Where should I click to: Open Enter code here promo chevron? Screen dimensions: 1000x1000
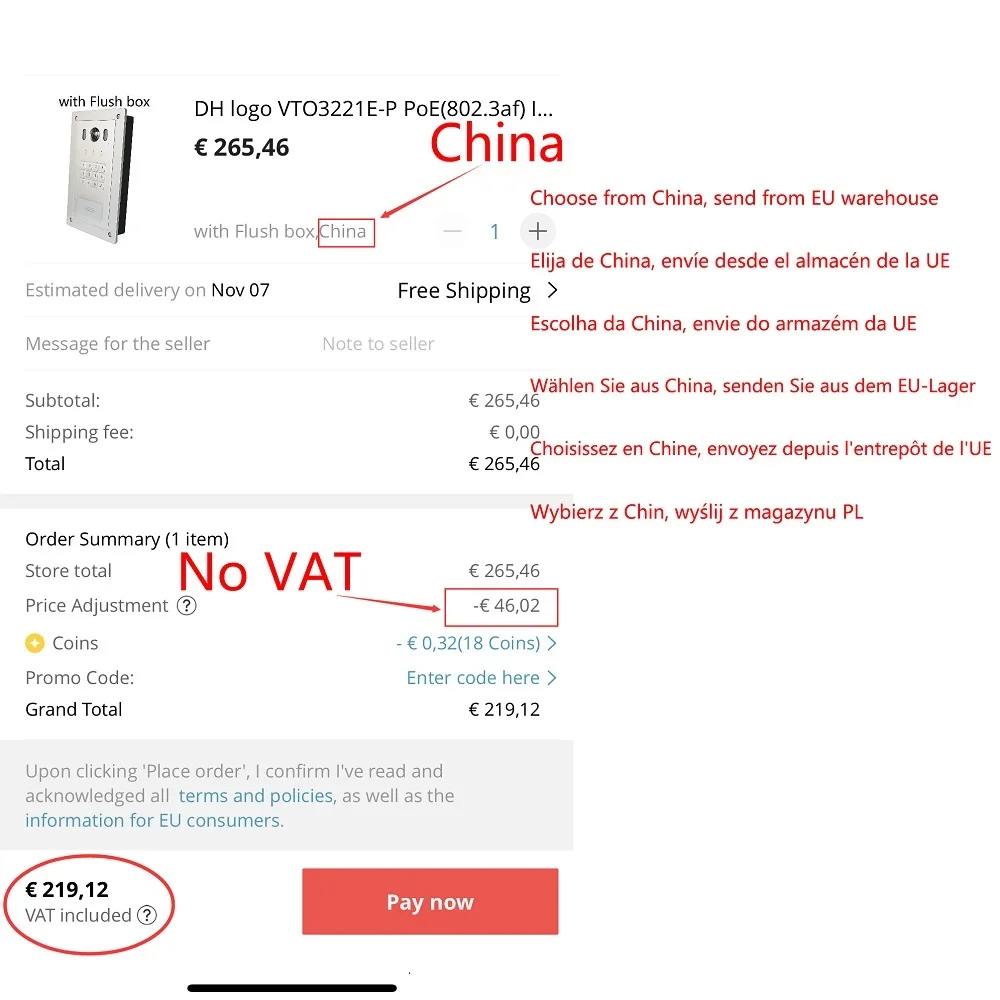(x=552, y=677)
